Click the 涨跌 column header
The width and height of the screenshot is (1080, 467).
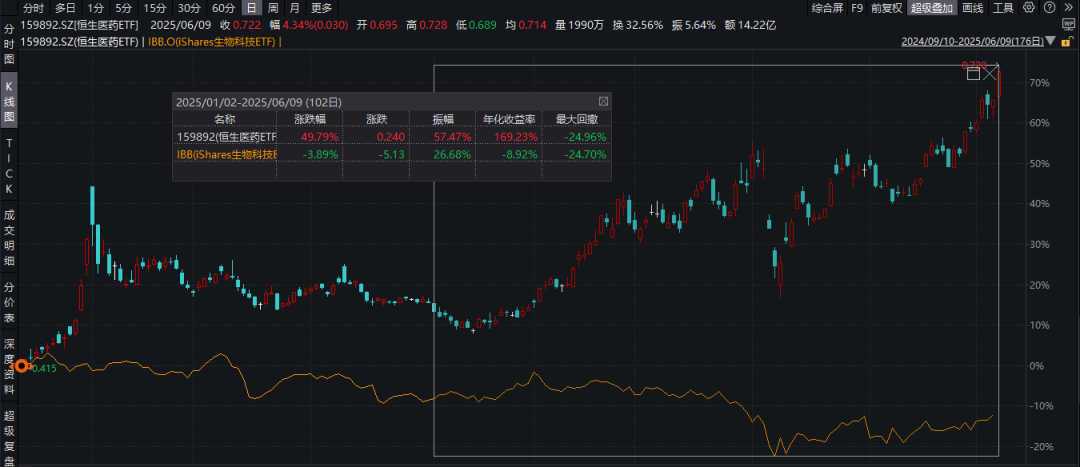(376, 118)
